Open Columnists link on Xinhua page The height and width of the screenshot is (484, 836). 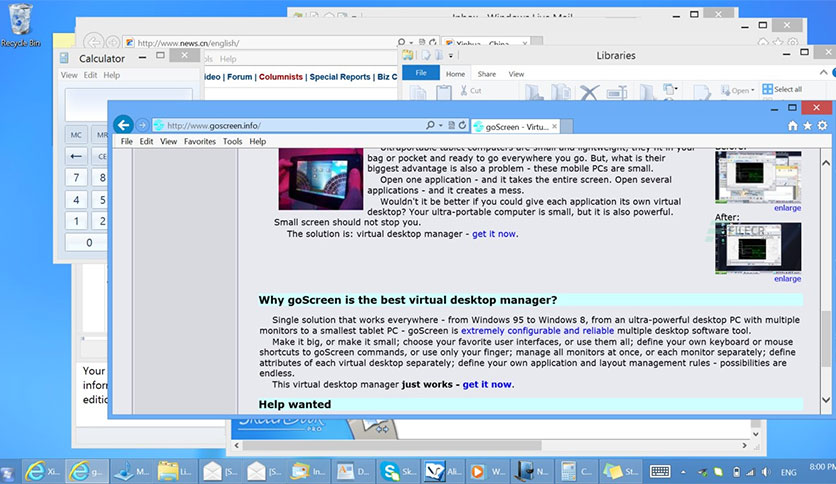pyautogui.click(x=280, y=77)
